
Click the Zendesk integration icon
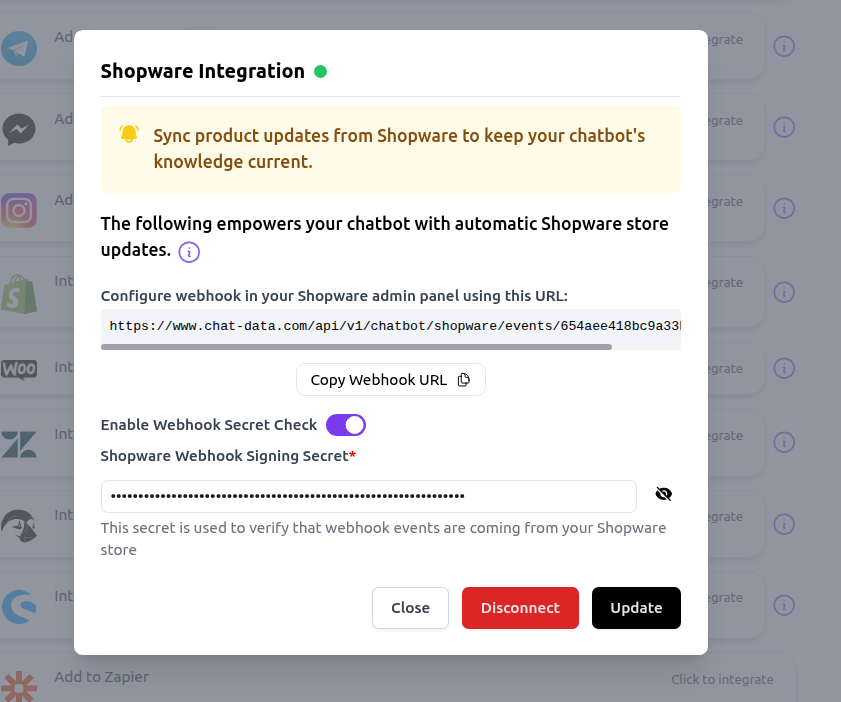(19, 446)
